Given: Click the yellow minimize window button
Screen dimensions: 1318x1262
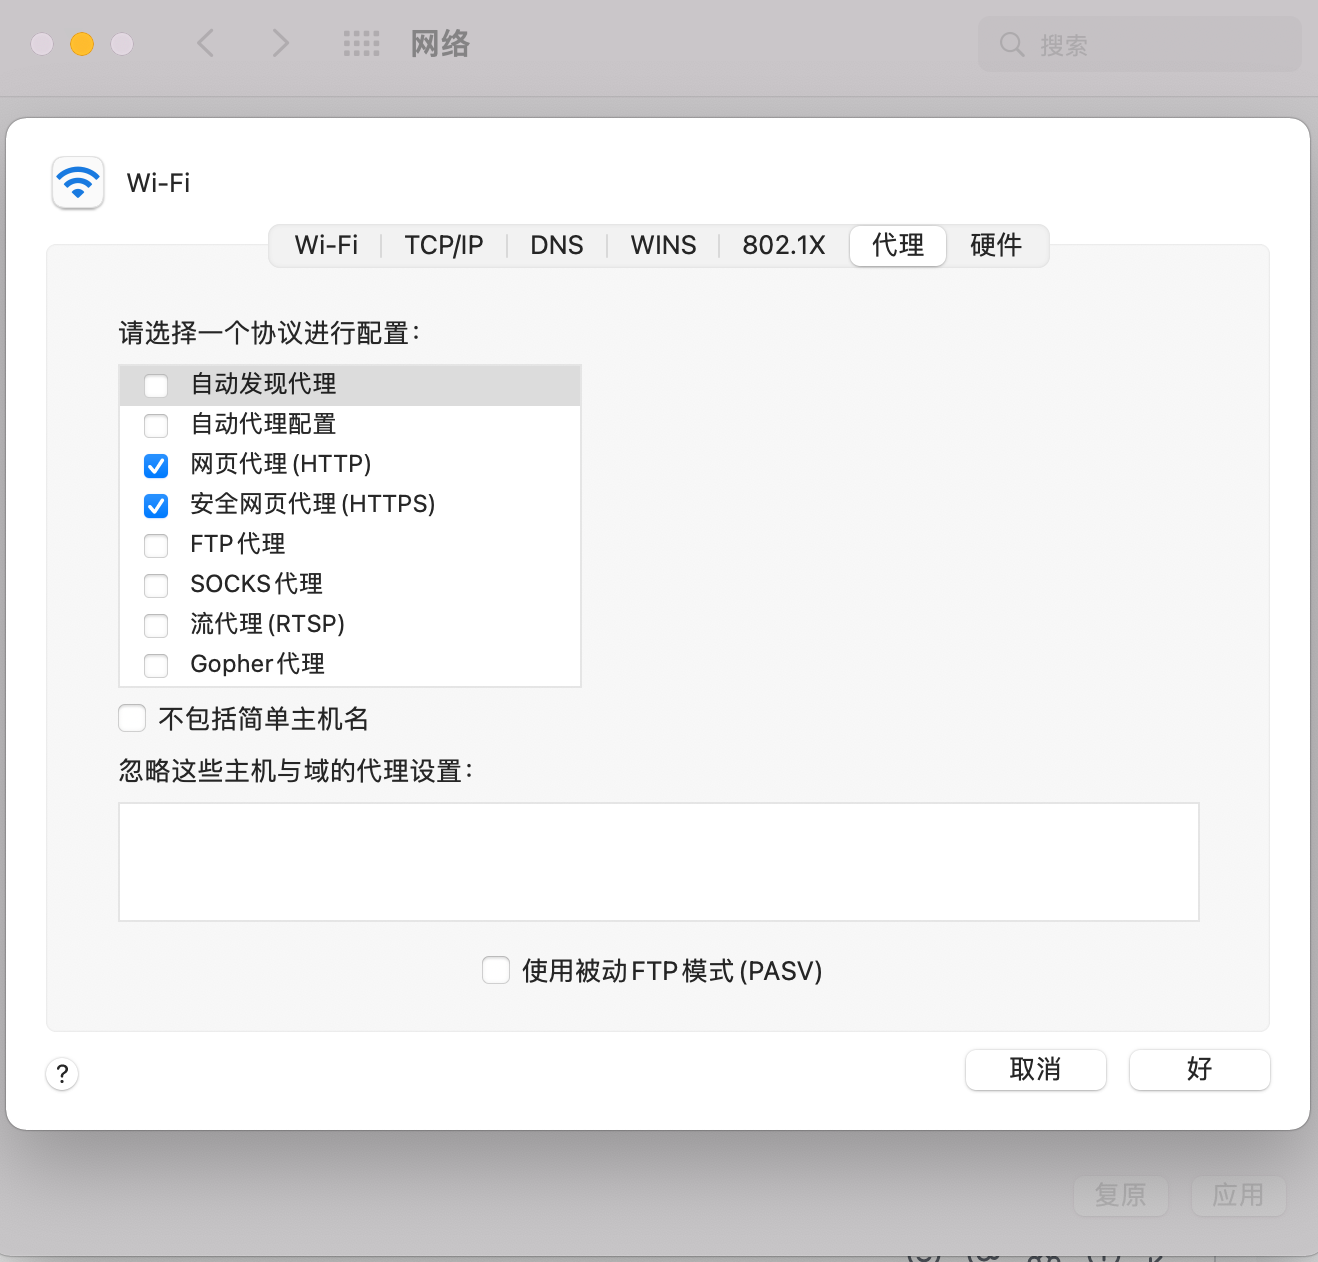Looking at the screenshot, I should [82, 44].
